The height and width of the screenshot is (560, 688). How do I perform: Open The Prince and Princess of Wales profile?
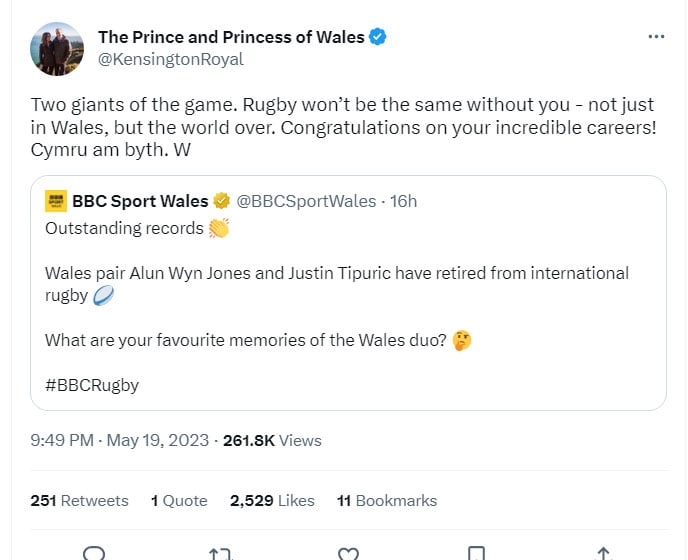231,37
